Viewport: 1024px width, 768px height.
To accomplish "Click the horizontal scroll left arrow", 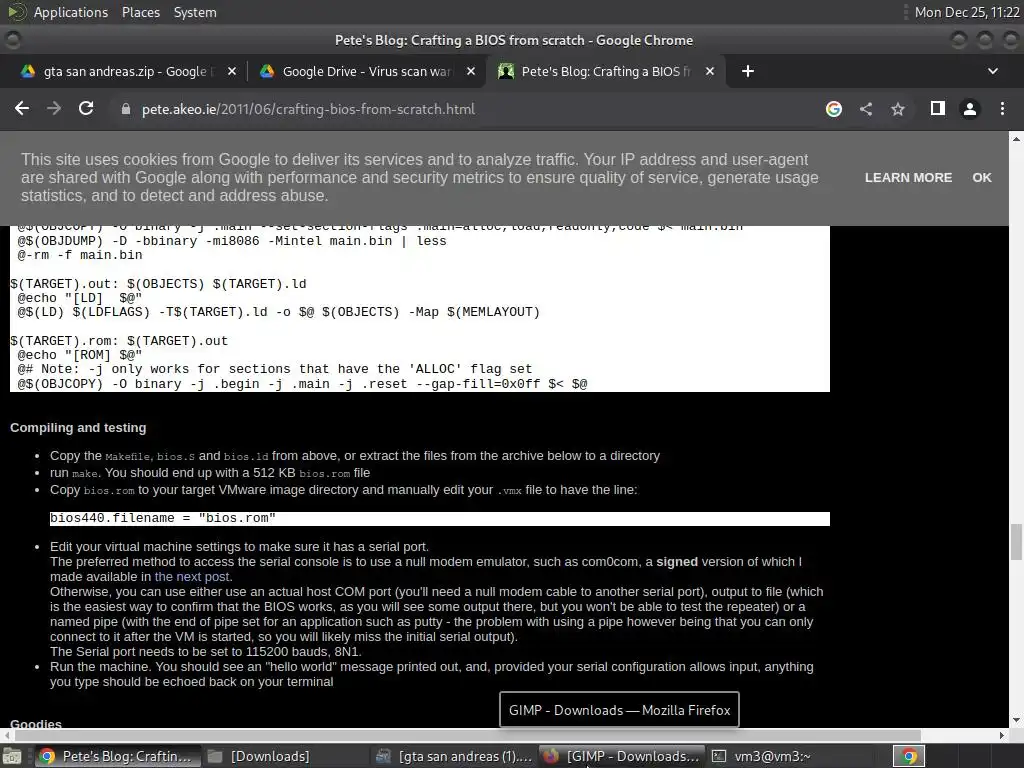I will click(5, 735).
